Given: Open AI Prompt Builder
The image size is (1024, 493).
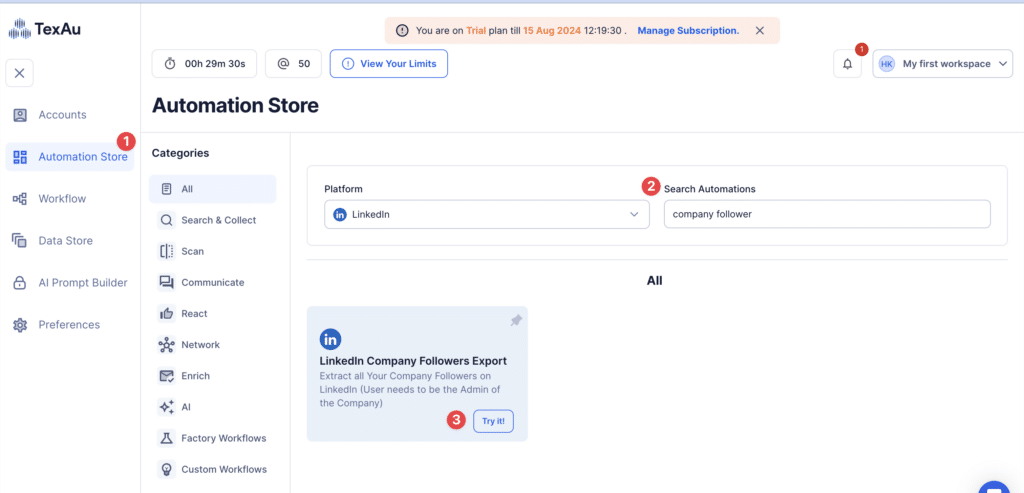Looking at the screenshot, I should 69,283.
